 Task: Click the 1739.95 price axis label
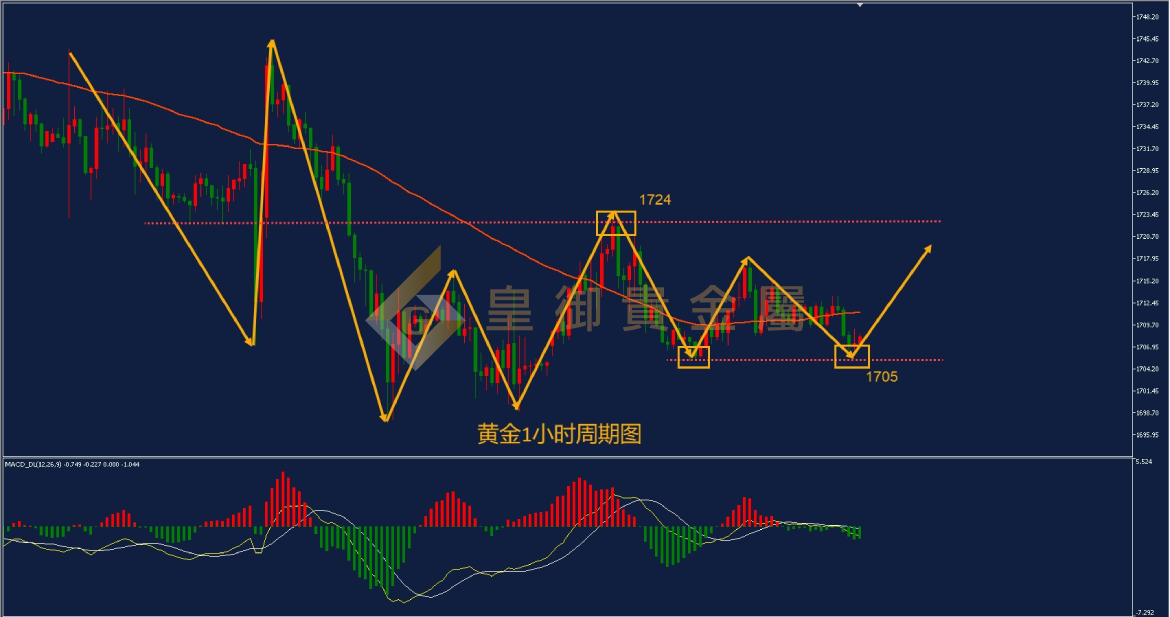[x=1146, y=83]
